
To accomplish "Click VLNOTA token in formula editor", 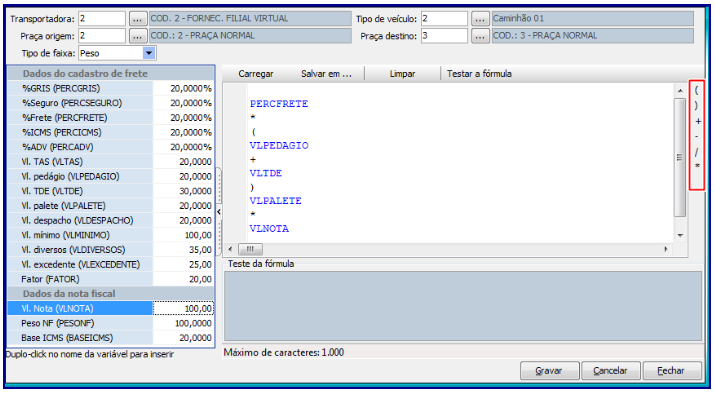I will 269,228.
